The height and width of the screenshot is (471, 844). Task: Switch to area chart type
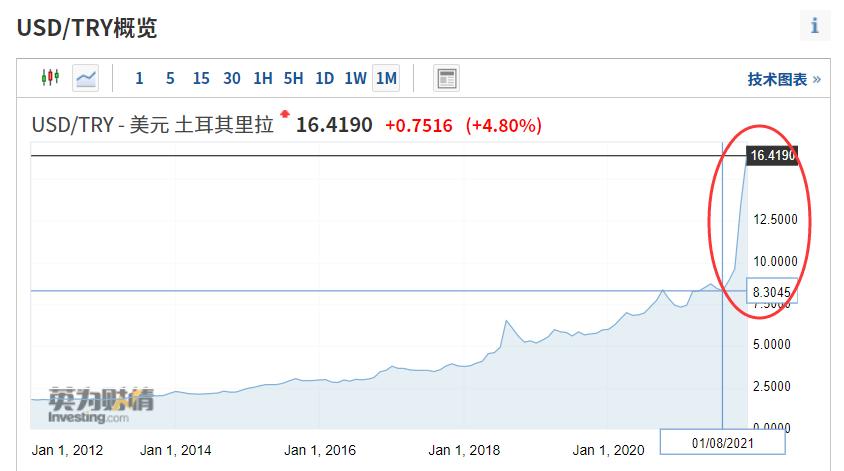[86, 78]
